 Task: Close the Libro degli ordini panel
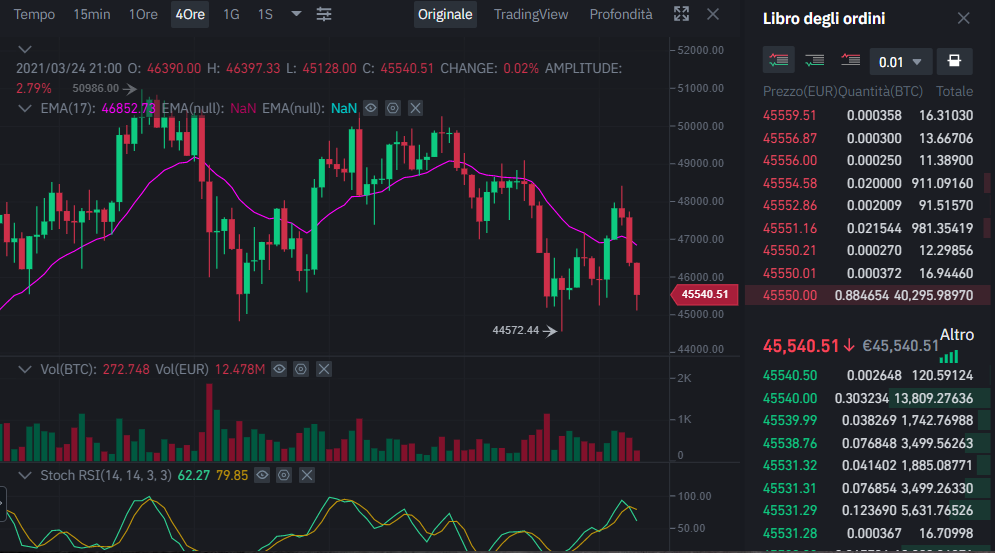point(963,18)
